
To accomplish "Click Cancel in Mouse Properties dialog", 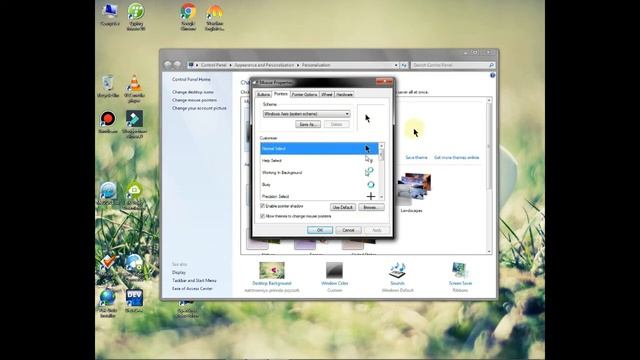I will [x=348, y=230].
